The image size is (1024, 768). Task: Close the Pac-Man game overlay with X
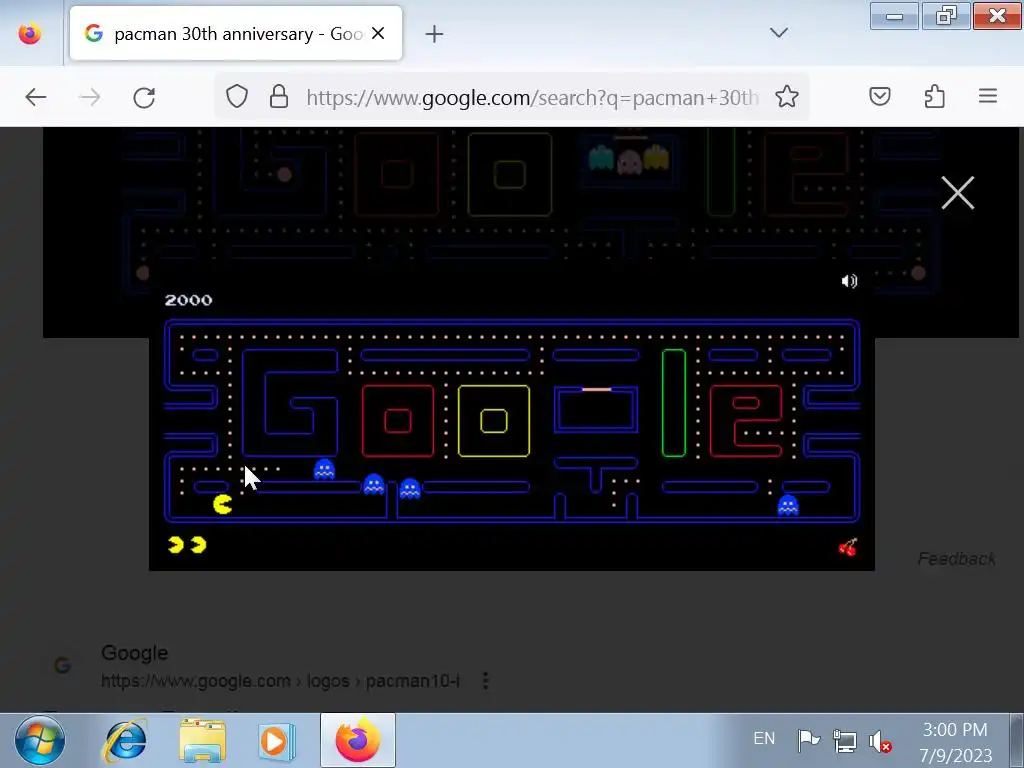[957, 193]
